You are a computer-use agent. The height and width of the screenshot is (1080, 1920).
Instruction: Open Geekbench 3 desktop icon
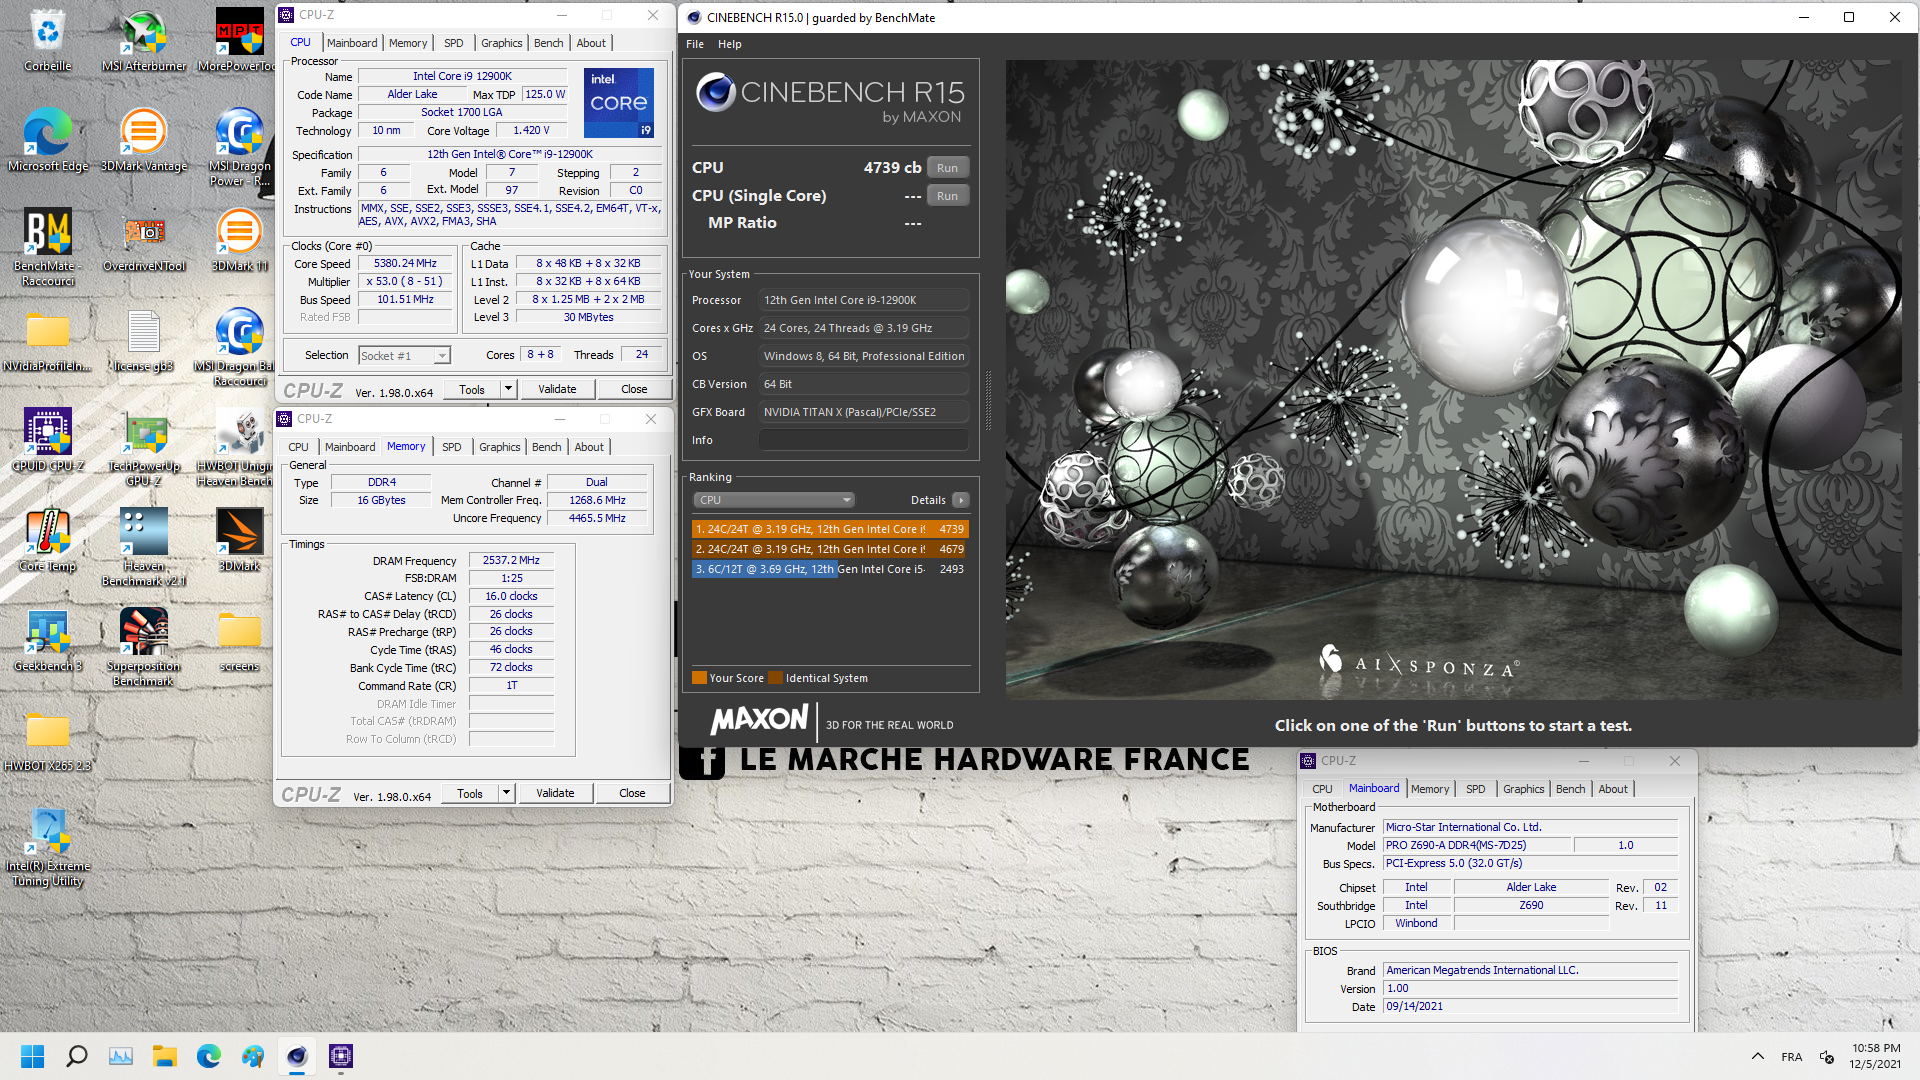pos(47,640)
